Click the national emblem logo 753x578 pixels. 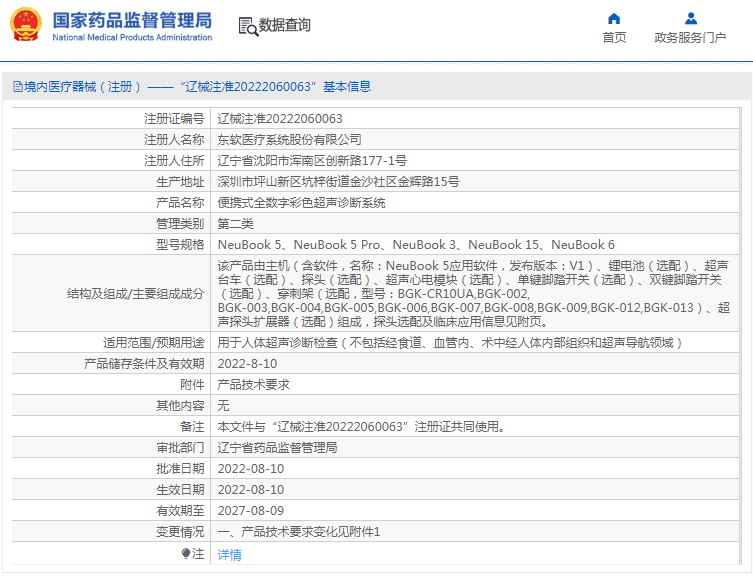[25, 24]
